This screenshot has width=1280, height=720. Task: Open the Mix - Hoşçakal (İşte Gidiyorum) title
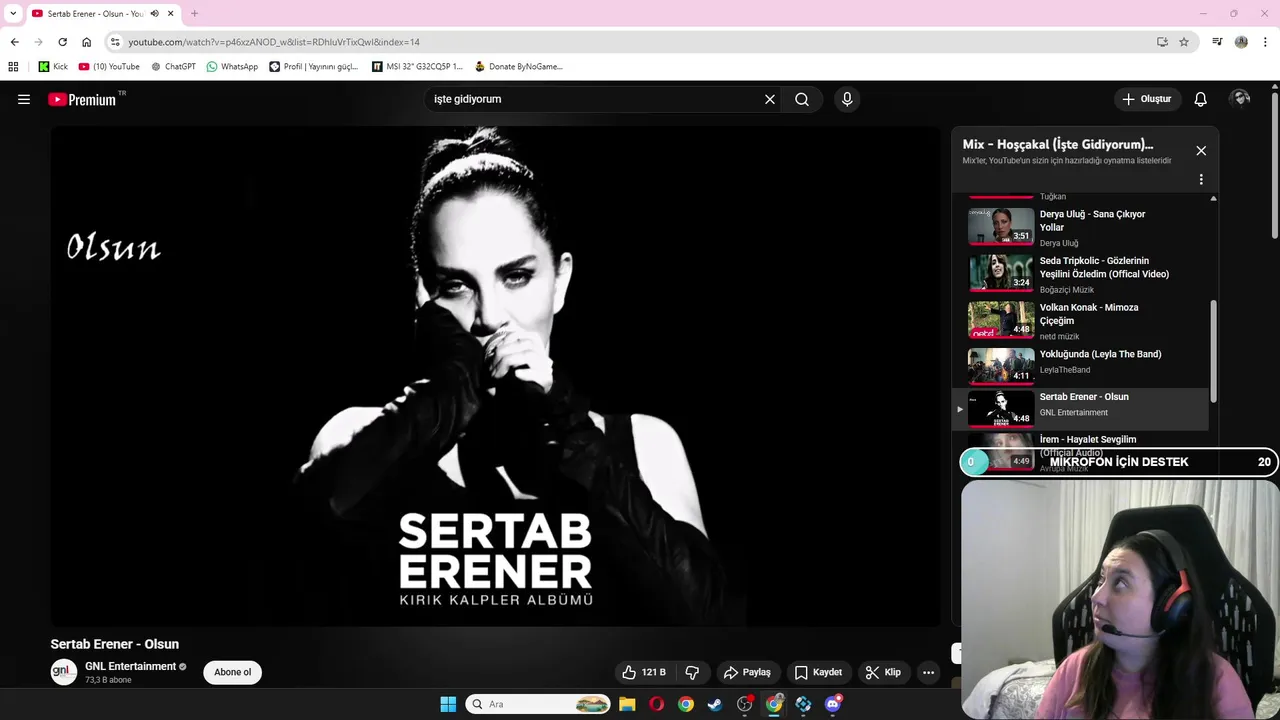coord(1058,144)
